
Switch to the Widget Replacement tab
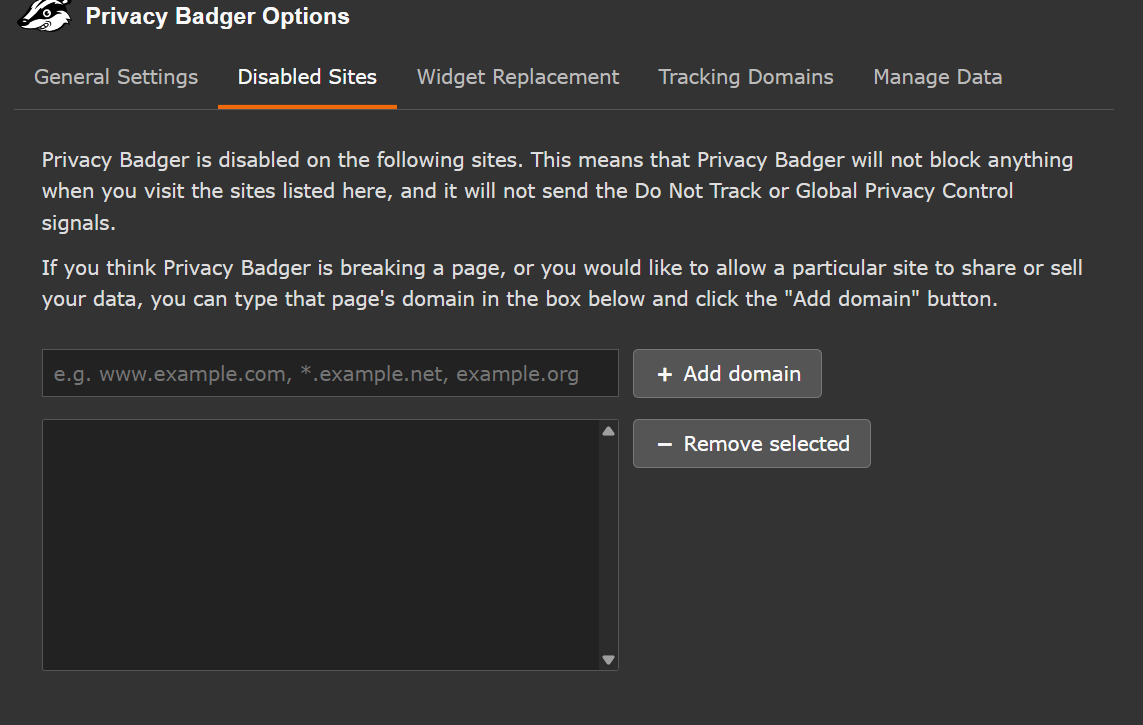pyautogui.click(x=518, y=77)
